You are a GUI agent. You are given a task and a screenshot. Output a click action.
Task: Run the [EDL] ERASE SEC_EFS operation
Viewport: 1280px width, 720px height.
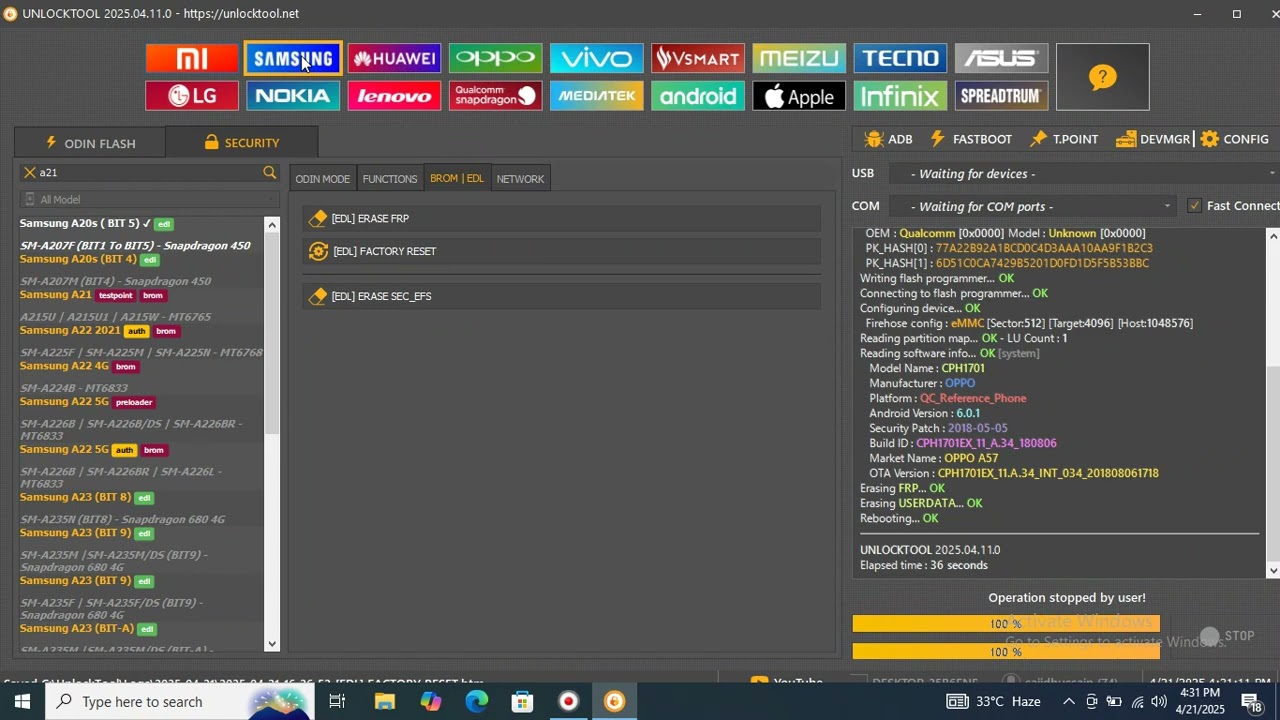click(561, 296)
